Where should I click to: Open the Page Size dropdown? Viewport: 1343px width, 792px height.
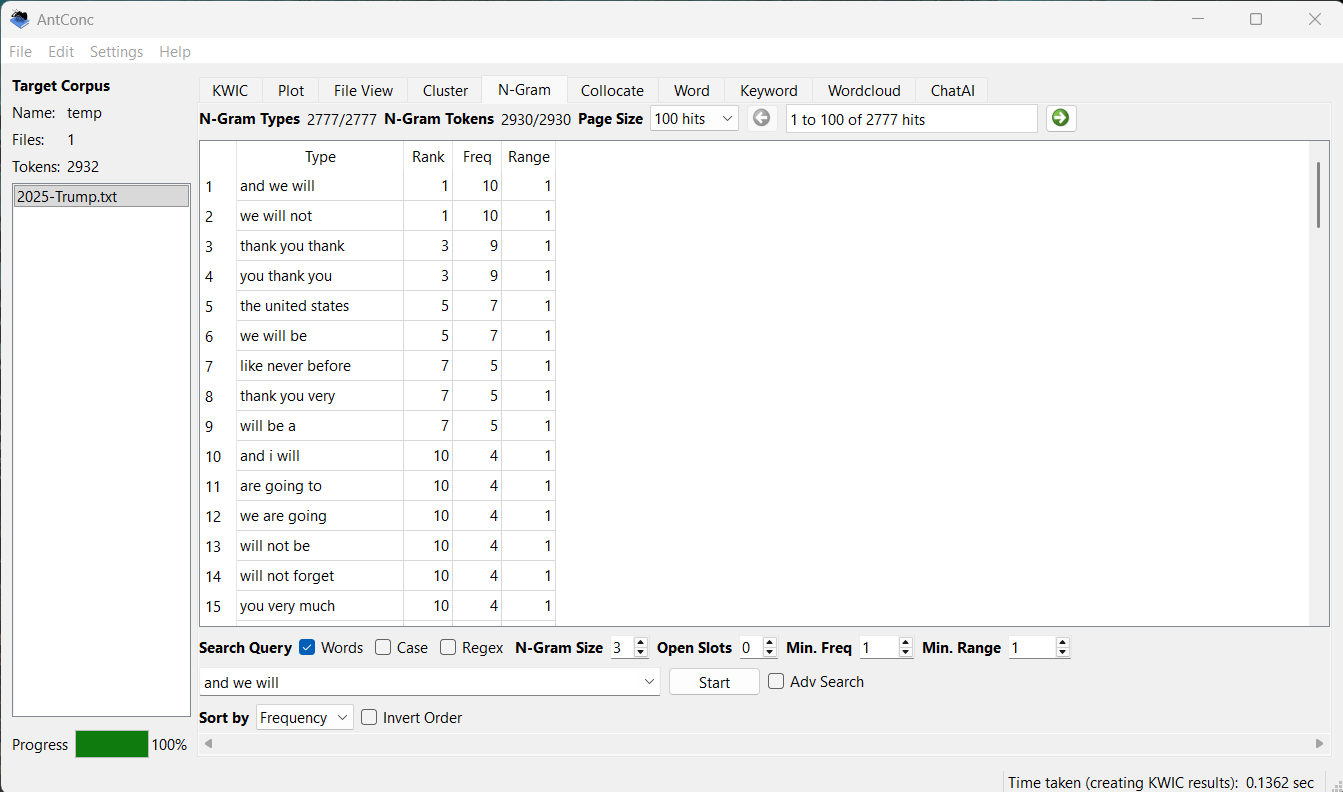[x=694, y=119]
